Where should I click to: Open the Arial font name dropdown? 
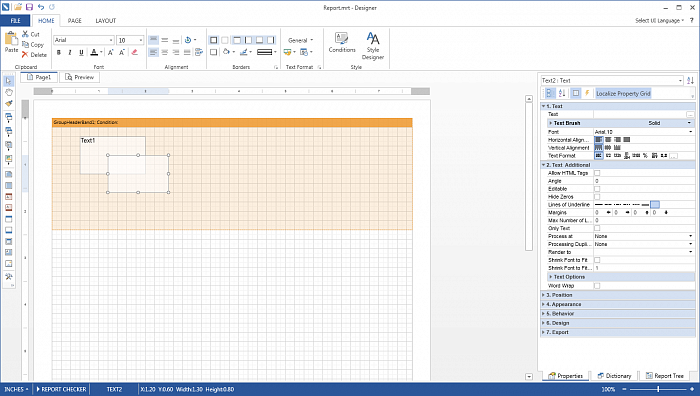click(111, 40)
